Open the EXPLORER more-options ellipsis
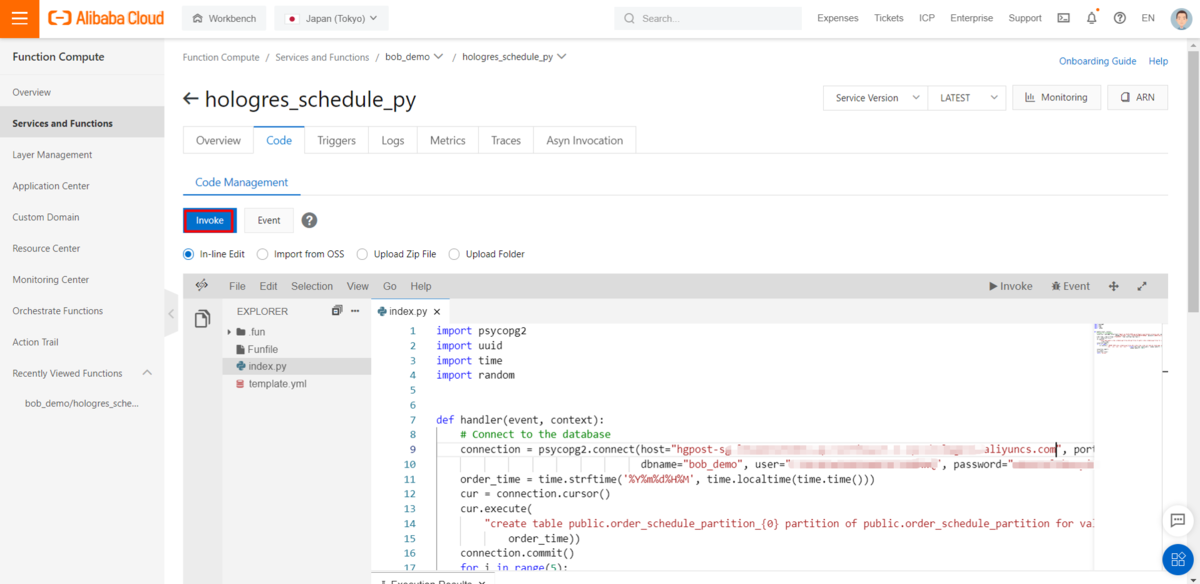Image resolution: width=1200 pixels, height=584 pixels. [x=355, y=311]
